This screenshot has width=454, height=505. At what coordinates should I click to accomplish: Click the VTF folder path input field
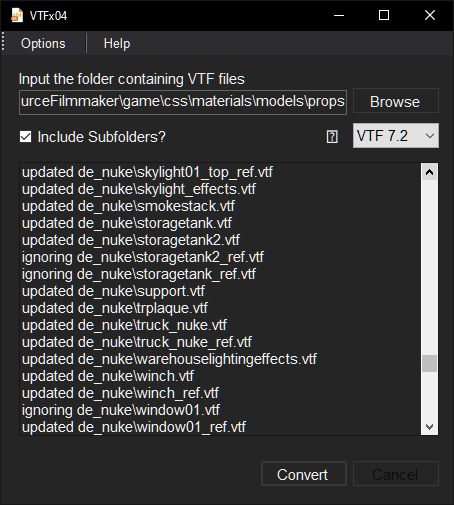(183, 102)
